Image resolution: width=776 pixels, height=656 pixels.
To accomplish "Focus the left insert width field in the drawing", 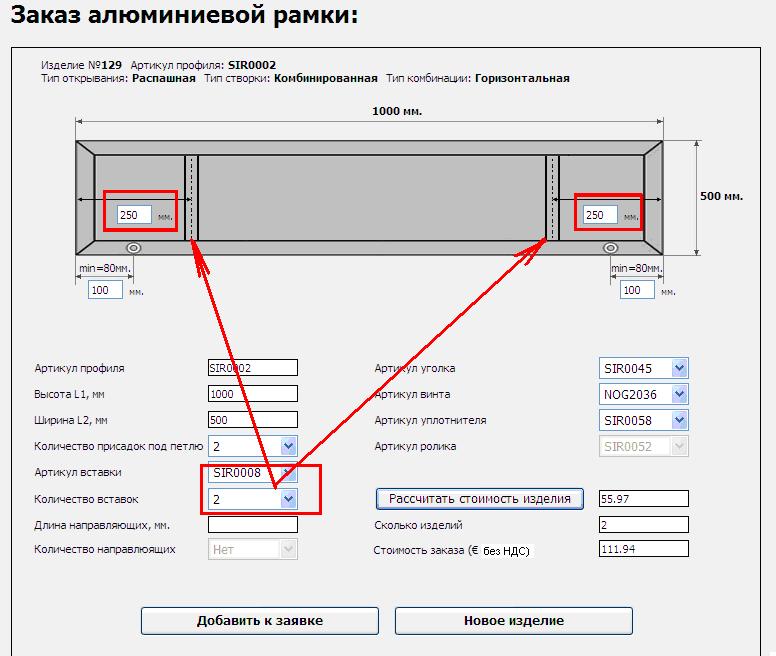I will point(134,214).
